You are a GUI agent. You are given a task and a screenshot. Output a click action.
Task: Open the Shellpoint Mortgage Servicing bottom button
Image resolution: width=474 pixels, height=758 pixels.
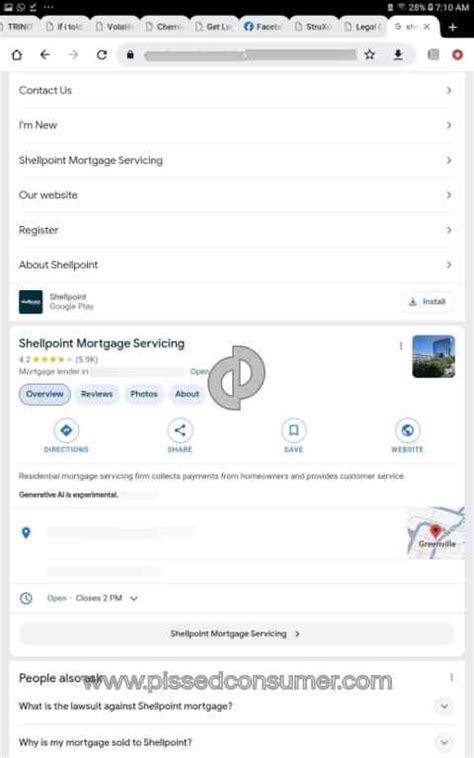pos(236,633)
